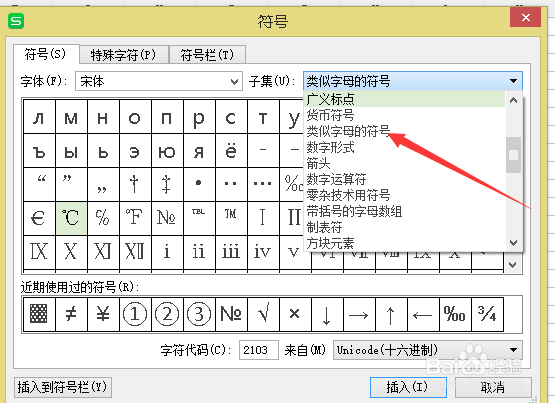Click symbol grid scroll down arrow

tap(513, 265)
